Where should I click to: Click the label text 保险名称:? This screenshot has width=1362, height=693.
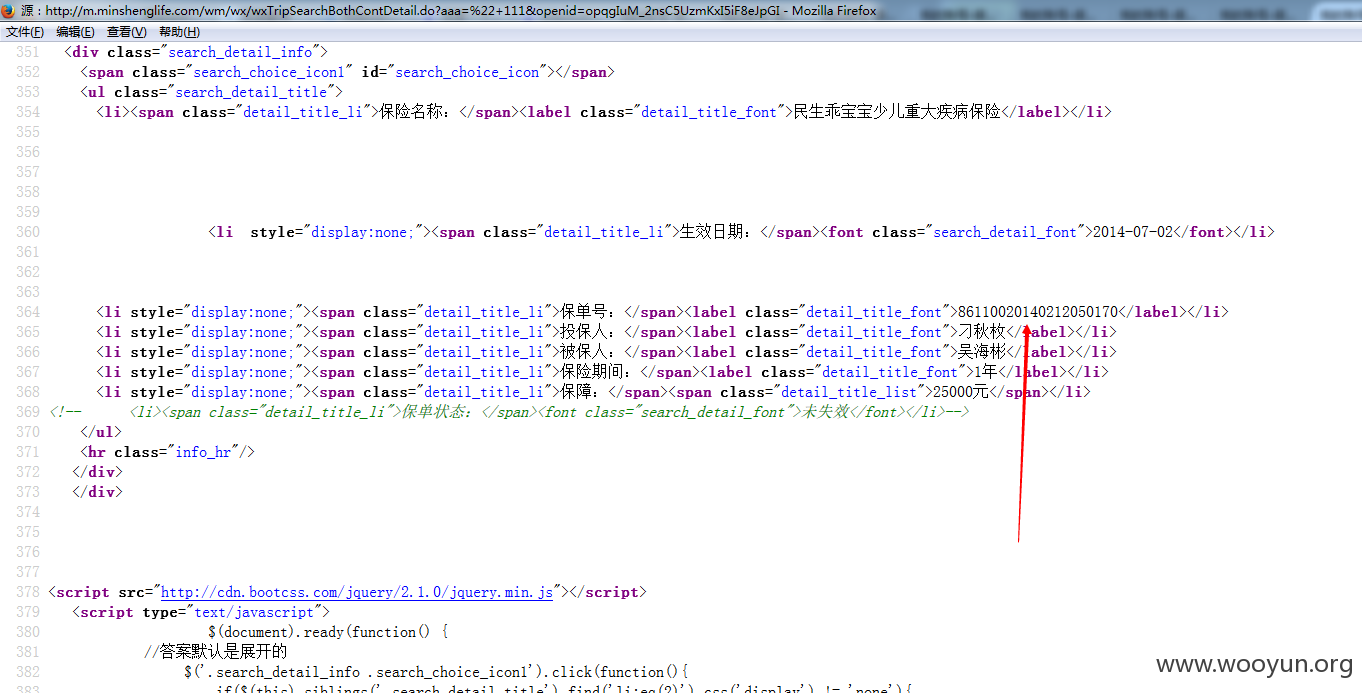(415, 112)
